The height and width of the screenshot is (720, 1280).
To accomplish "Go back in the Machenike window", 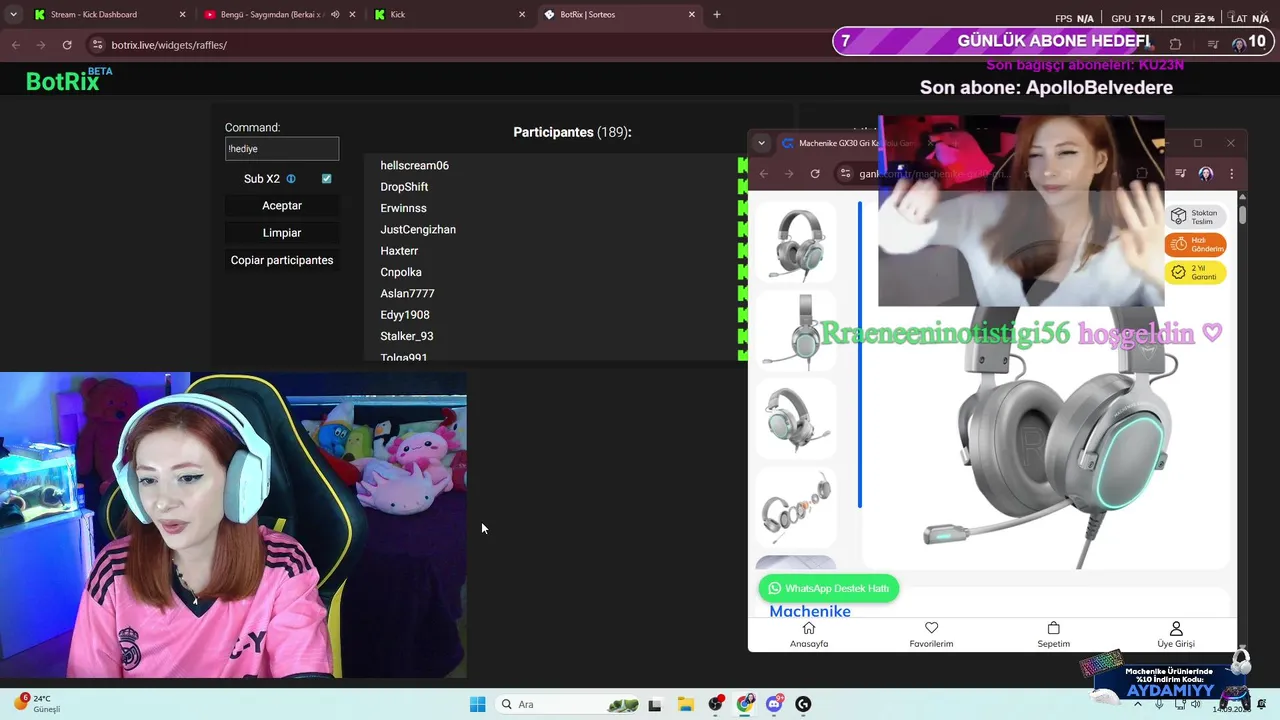I will [764, 174].
